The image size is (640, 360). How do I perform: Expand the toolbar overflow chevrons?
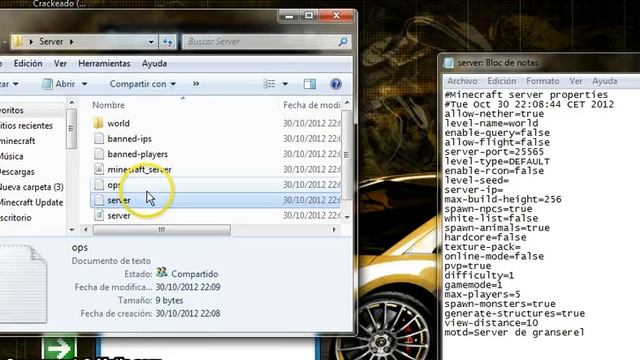[x=196, y=84]
